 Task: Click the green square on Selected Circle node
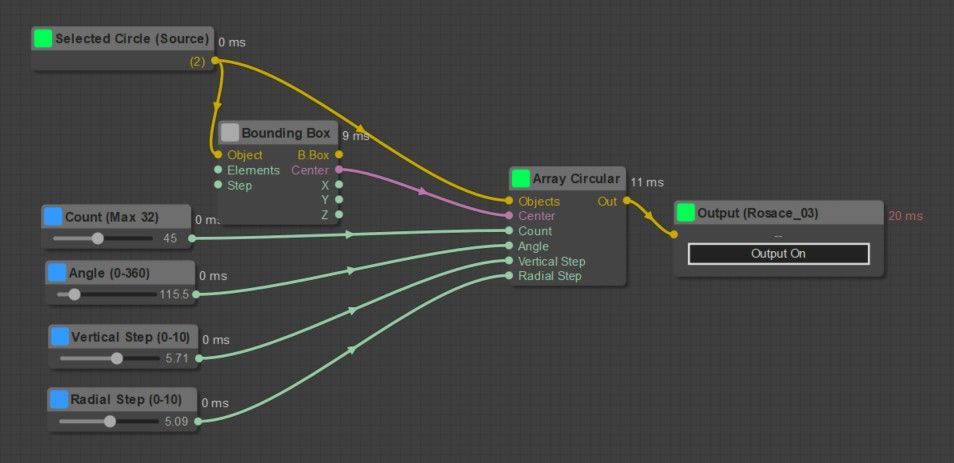(x=43, y=39)
